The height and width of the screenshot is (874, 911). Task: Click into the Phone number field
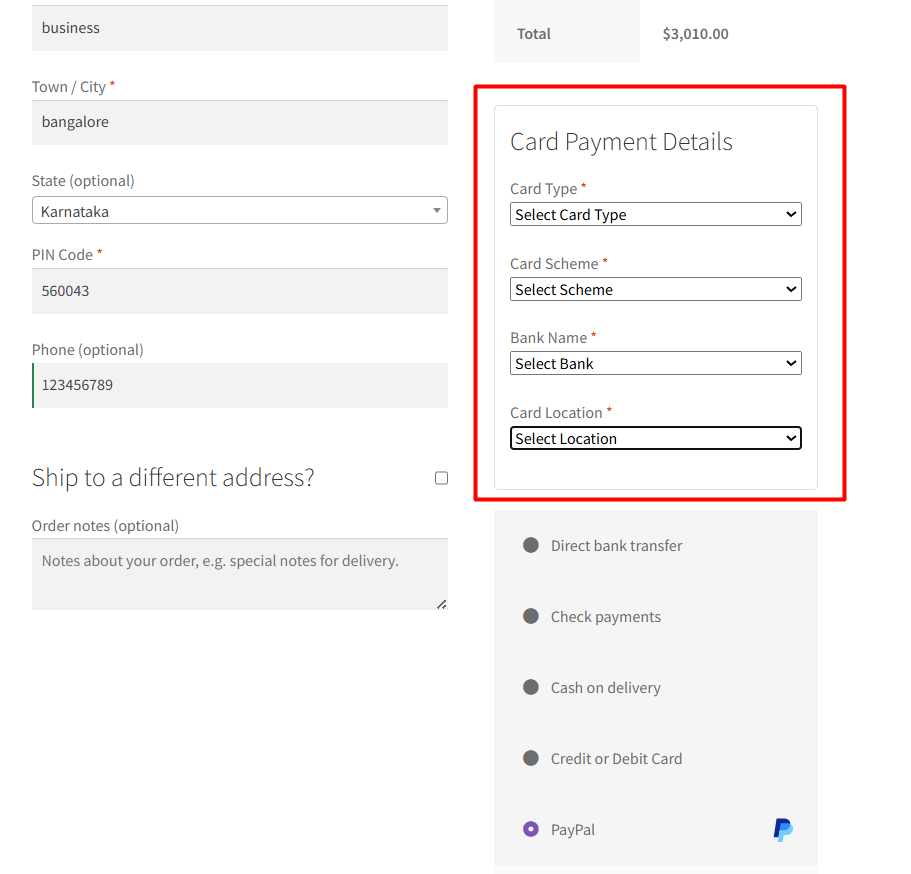pos(239,385)
